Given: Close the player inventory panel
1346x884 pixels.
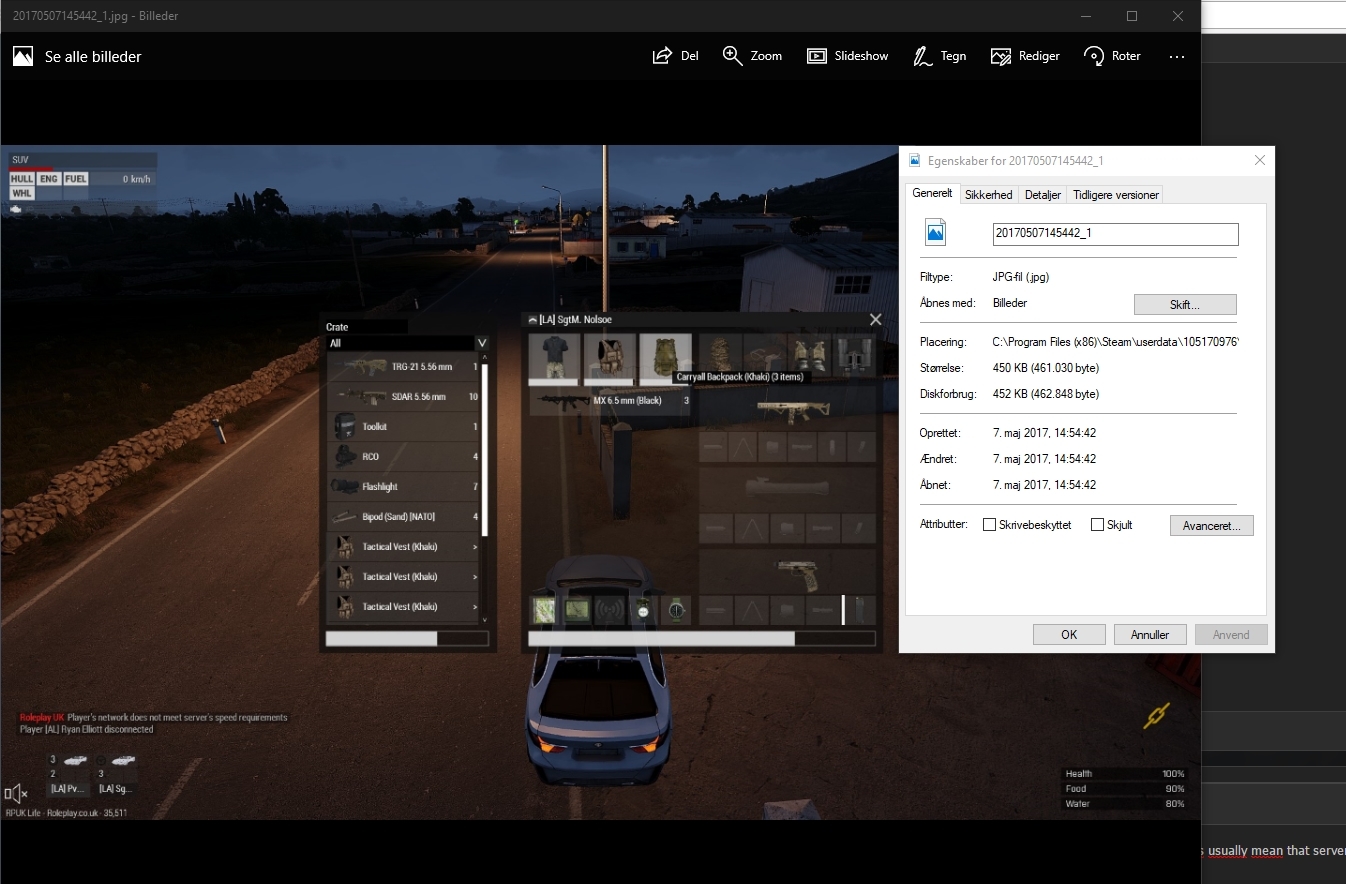Looking at the screenshot, I should [x=876, y=320].
